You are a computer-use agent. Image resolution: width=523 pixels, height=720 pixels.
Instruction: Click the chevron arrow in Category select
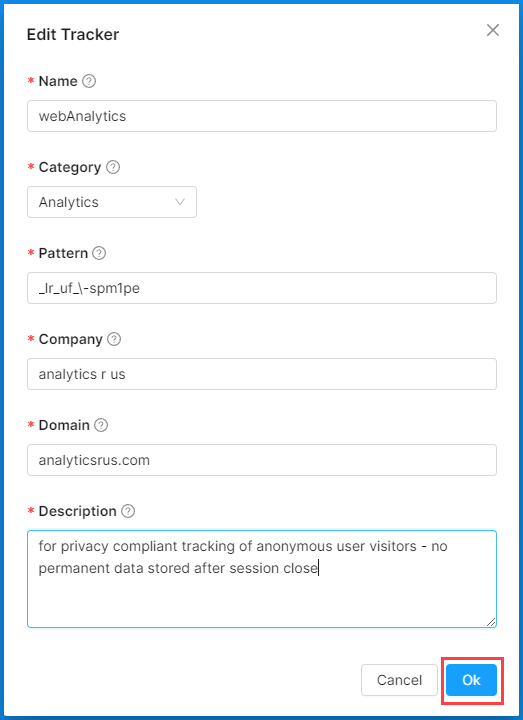180,202
